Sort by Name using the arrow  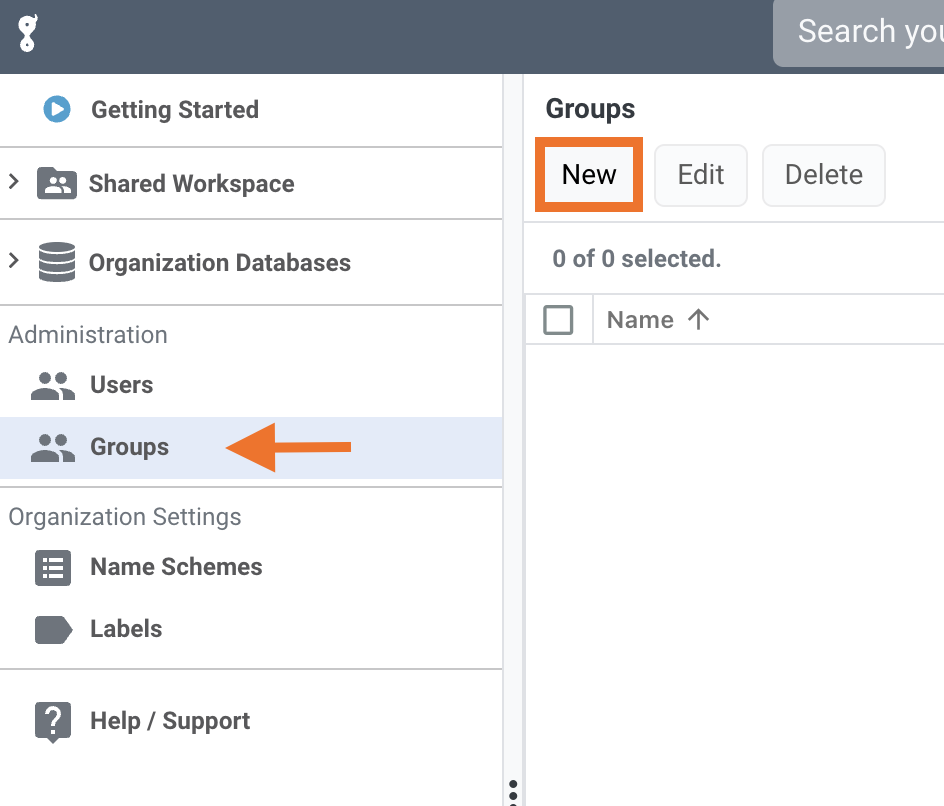point(698,320)
